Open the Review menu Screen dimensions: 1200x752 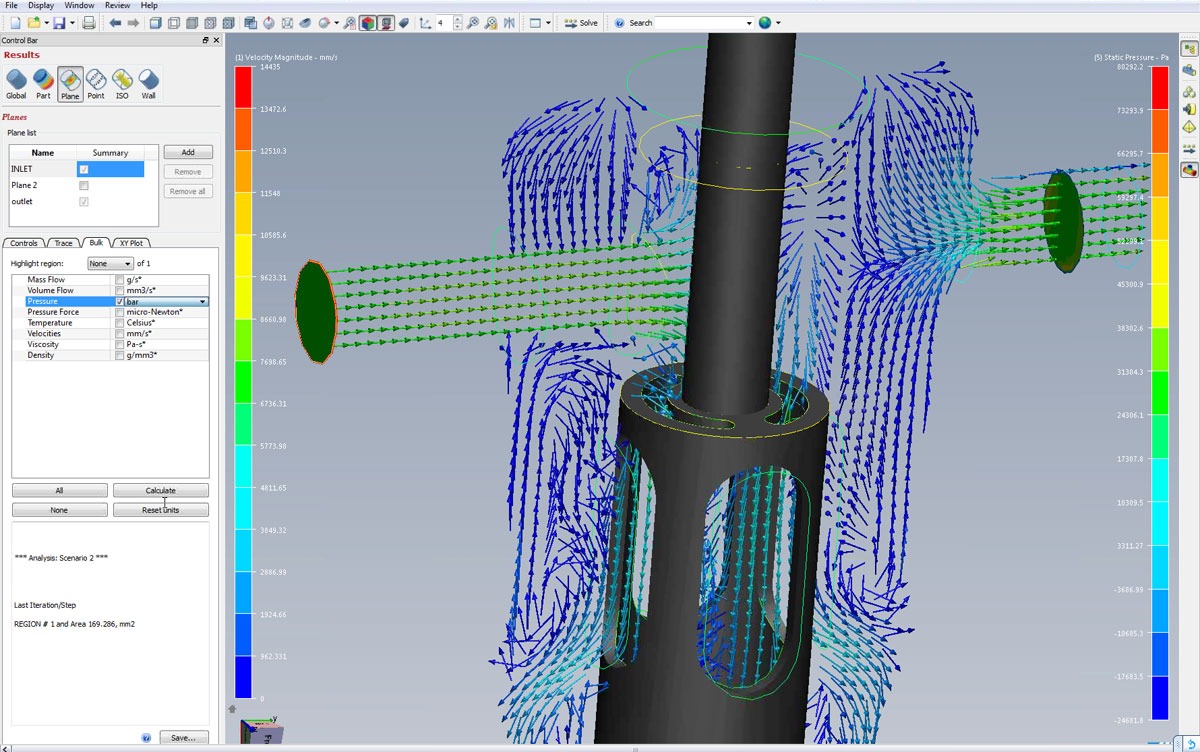pyautogui.click(x=117, y=5)
